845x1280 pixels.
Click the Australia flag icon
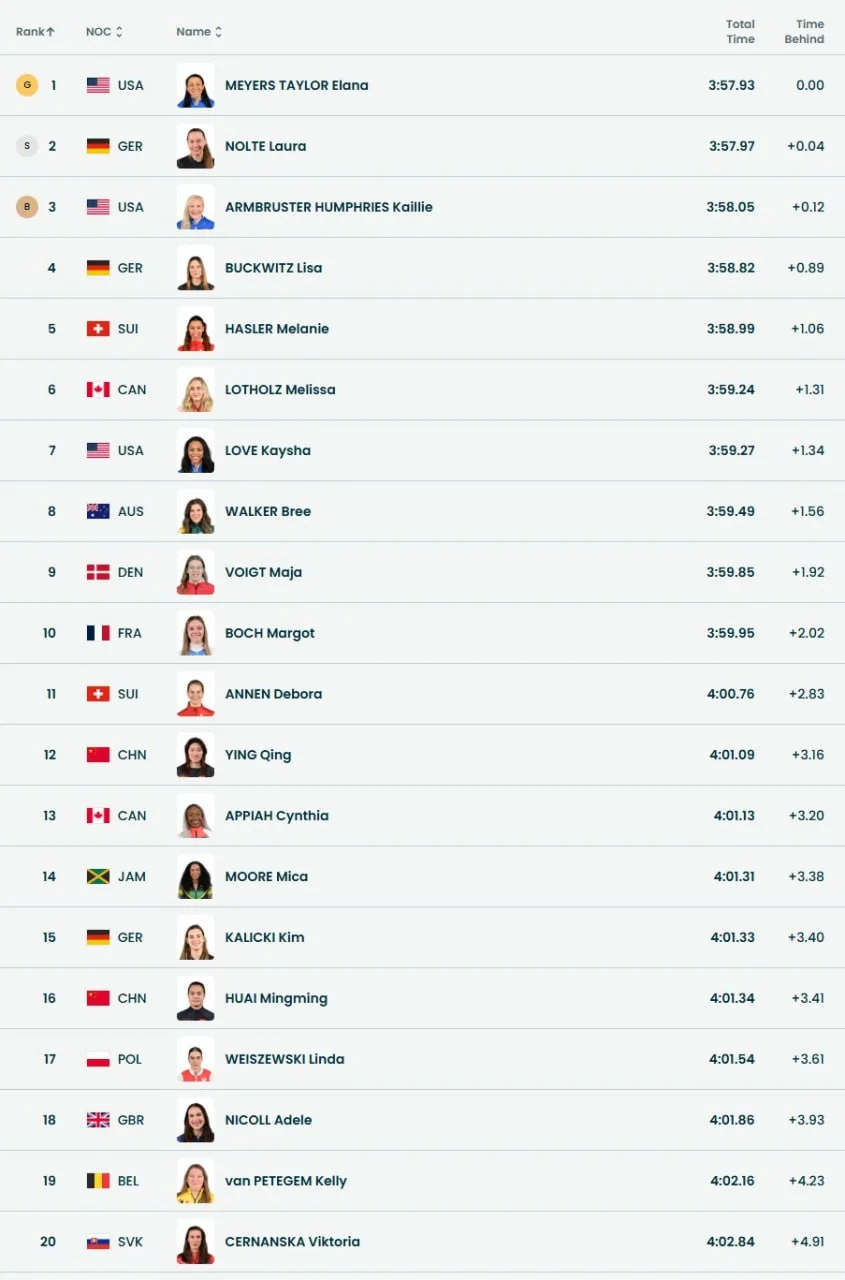coord(98,511)
